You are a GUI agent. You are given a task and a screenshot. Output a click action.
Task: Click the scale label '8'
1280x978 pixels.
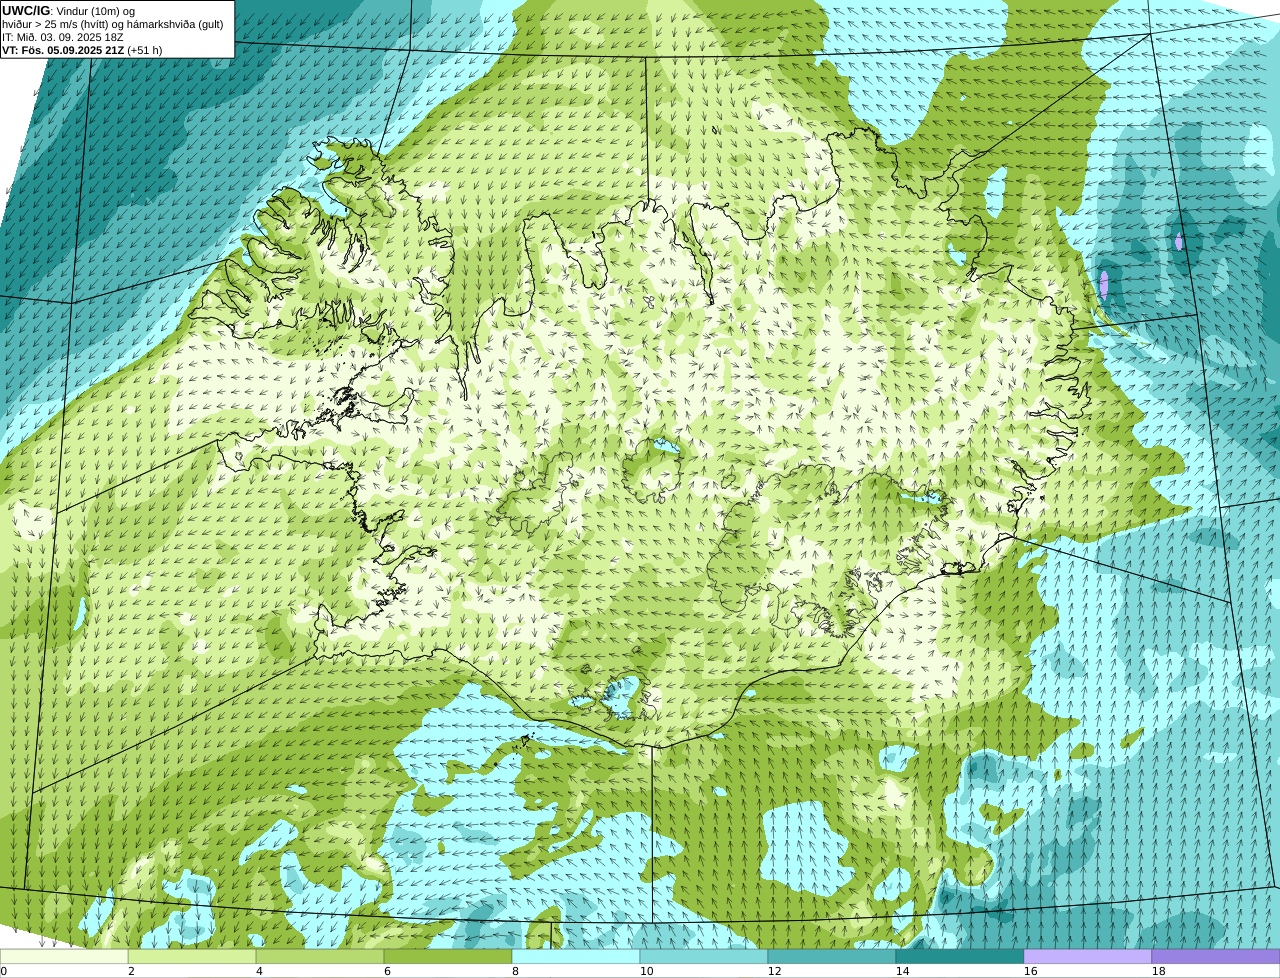[515, 971]
